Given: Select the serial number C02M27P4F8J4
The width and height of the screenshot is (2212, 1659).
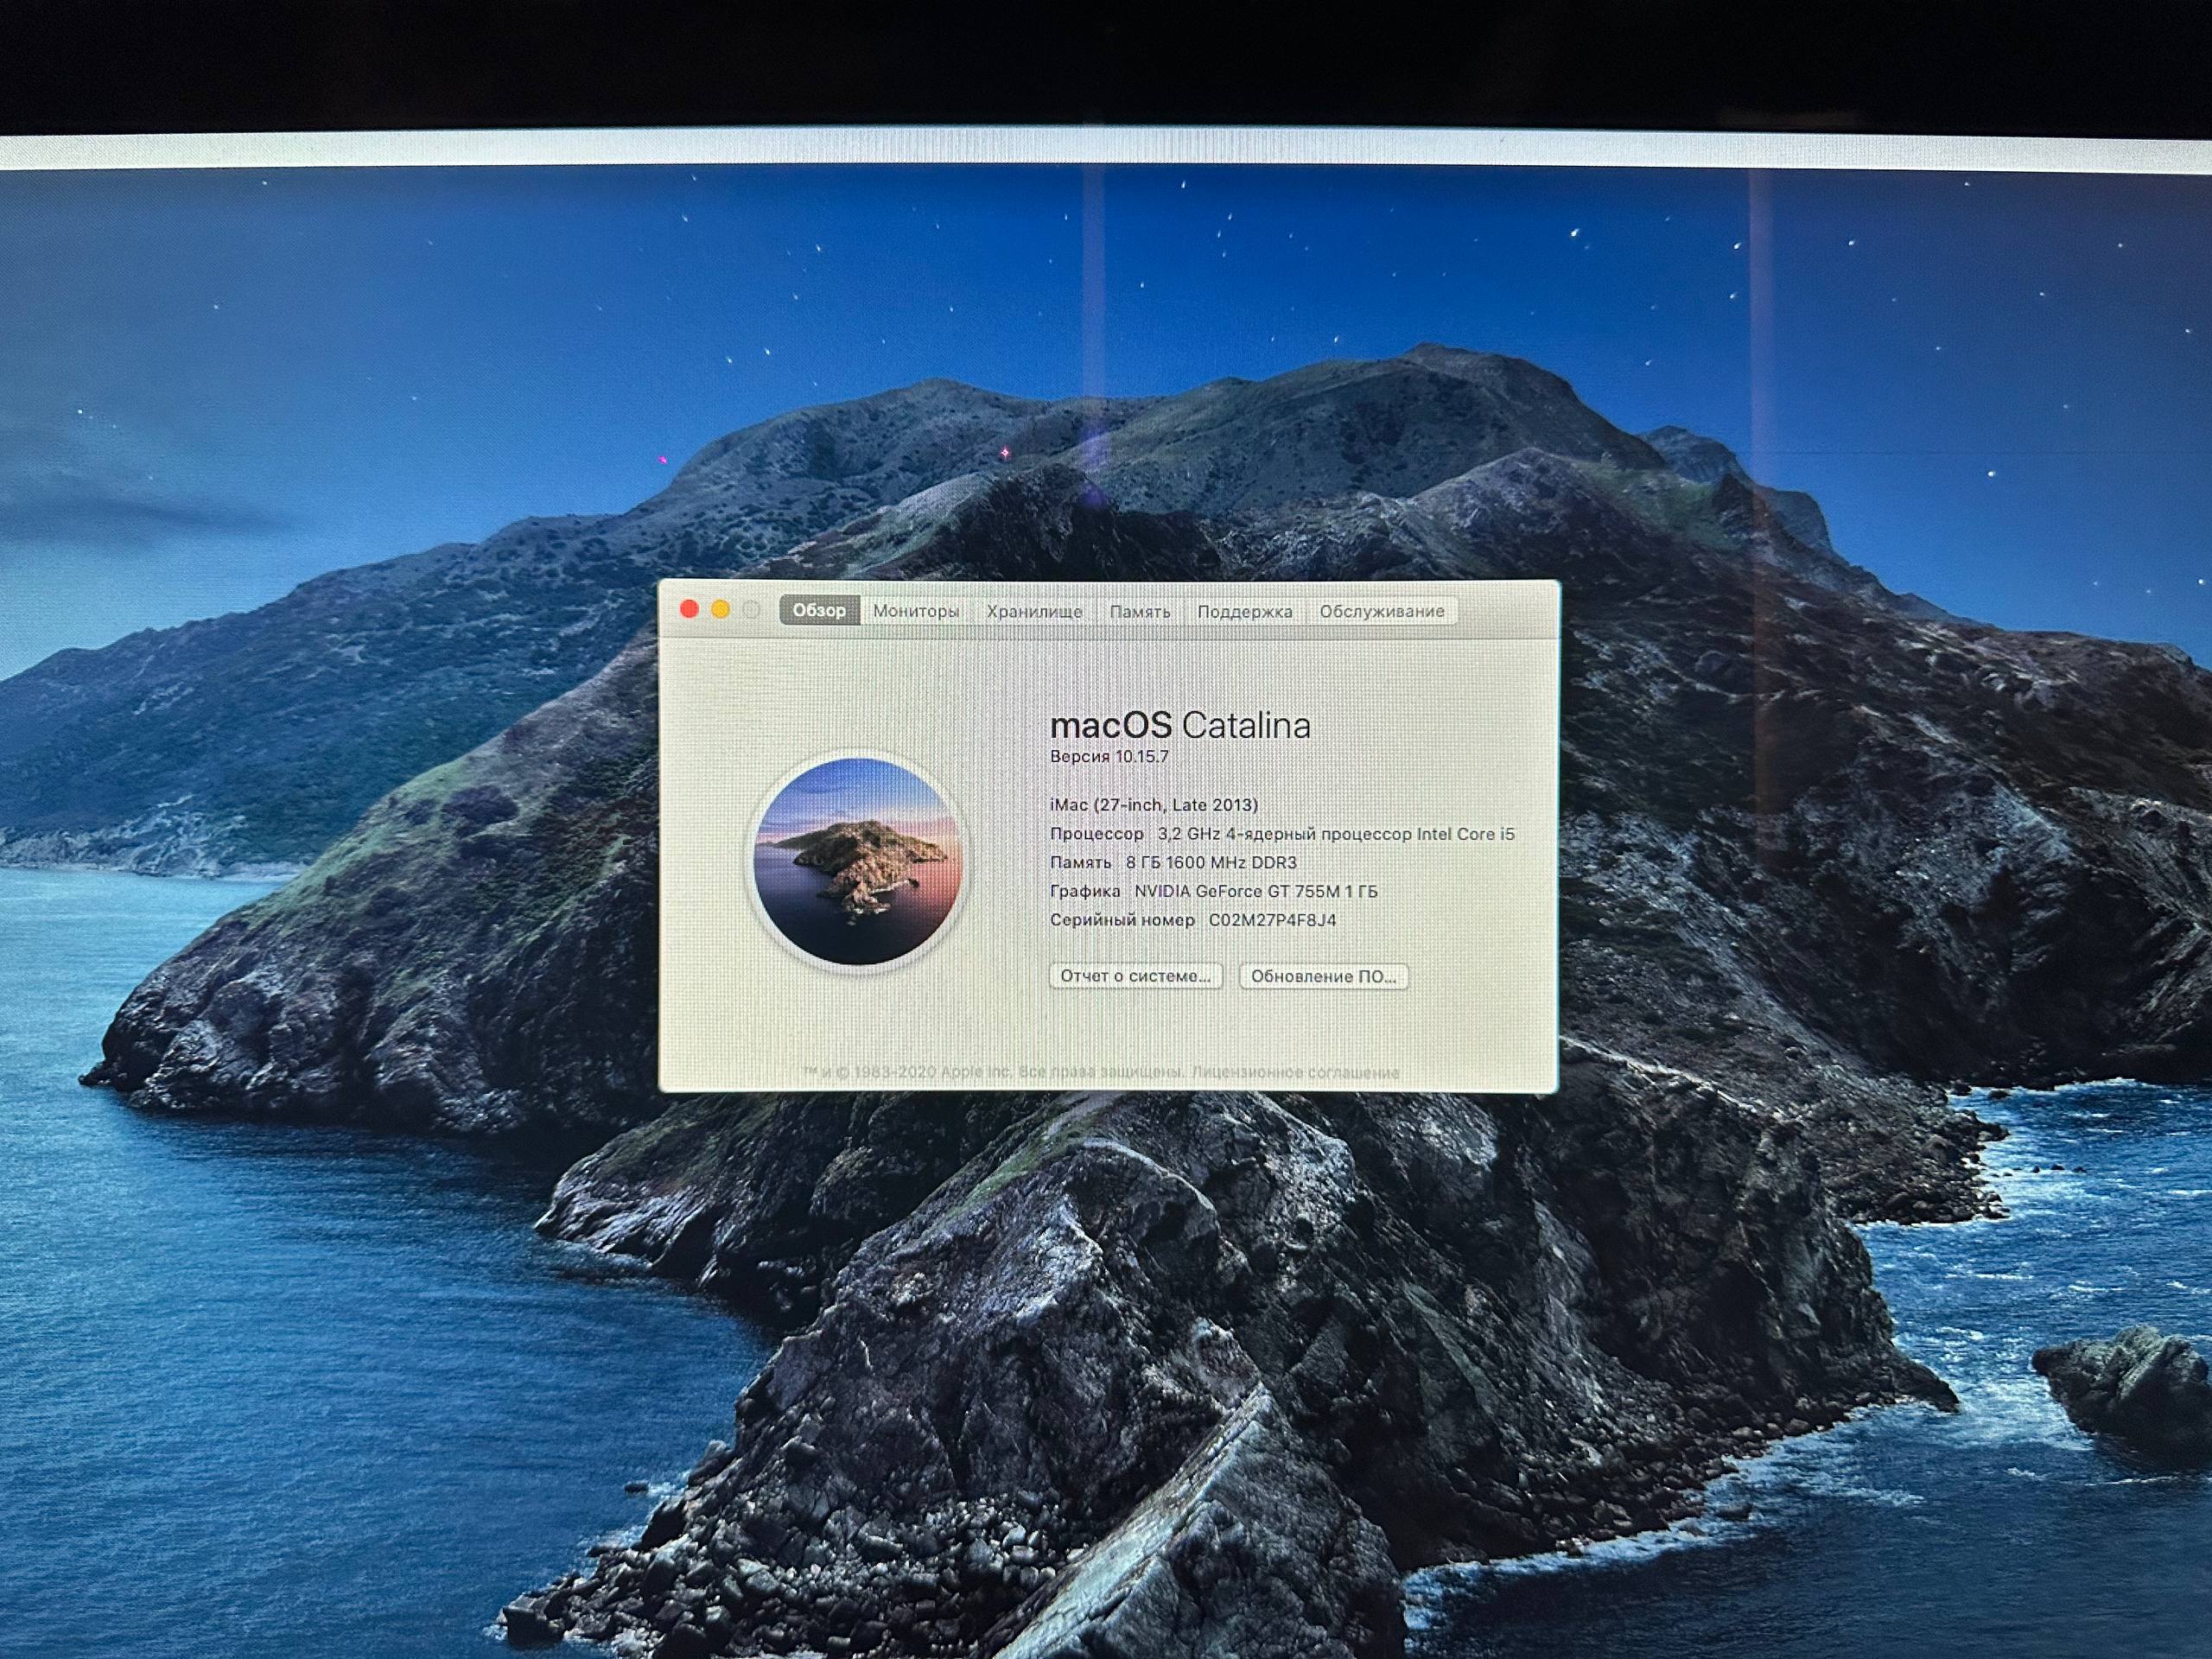Looking at the screenshot, I should tap(1272, 920).
